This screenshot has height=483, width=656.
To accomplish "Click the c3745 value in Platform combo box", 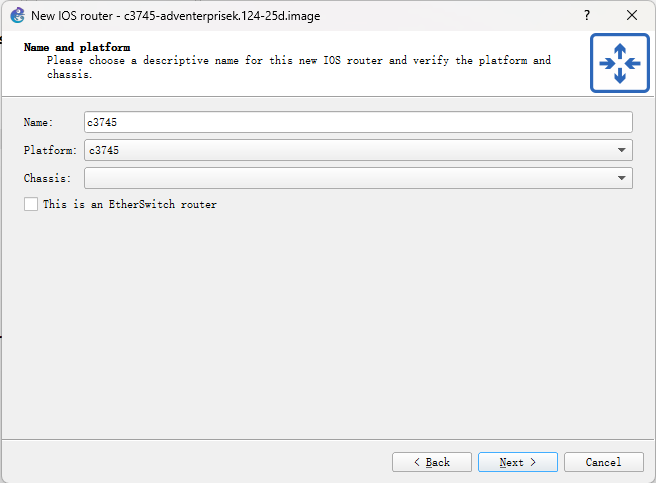I will (104, 151).
